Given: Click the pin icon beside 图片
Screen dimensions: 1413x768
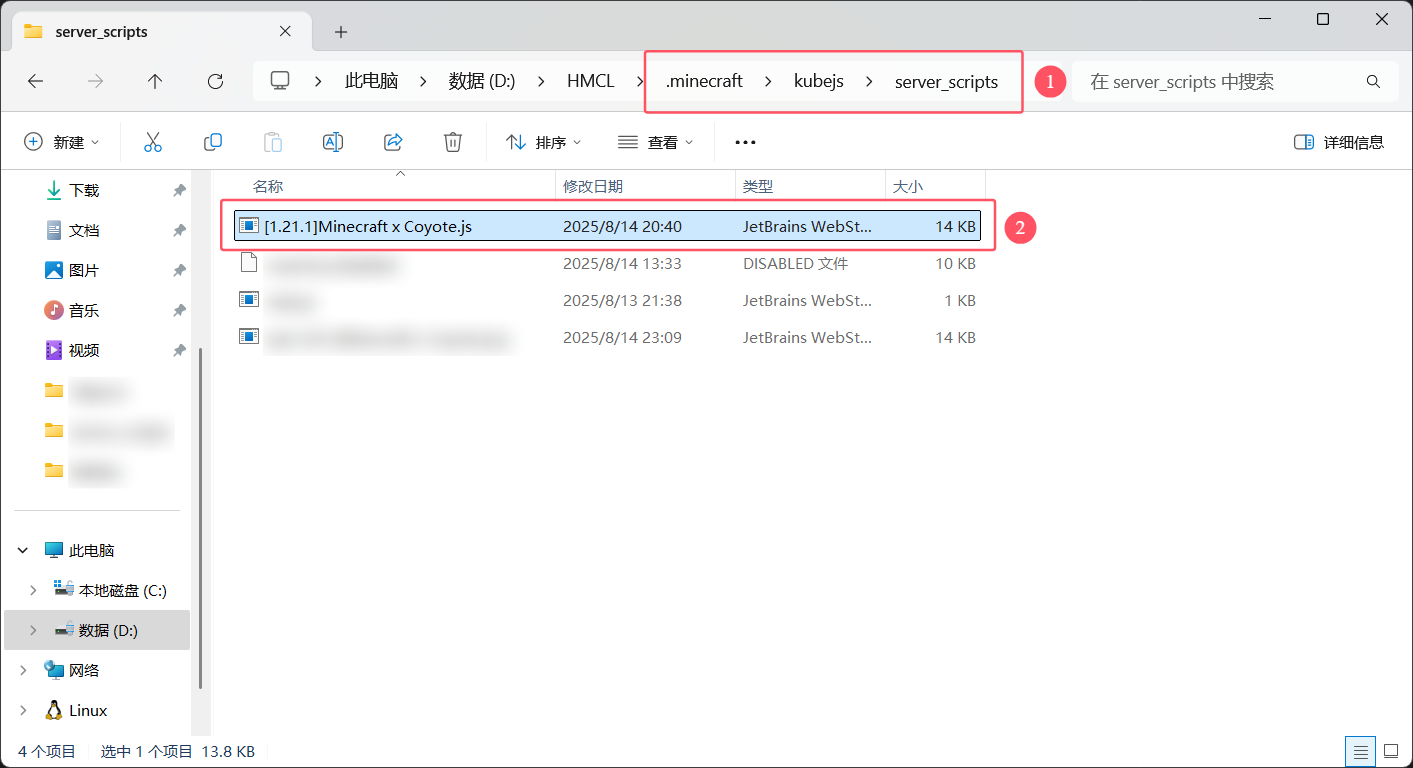Looking at the screenshot, I should click(179, 270).
